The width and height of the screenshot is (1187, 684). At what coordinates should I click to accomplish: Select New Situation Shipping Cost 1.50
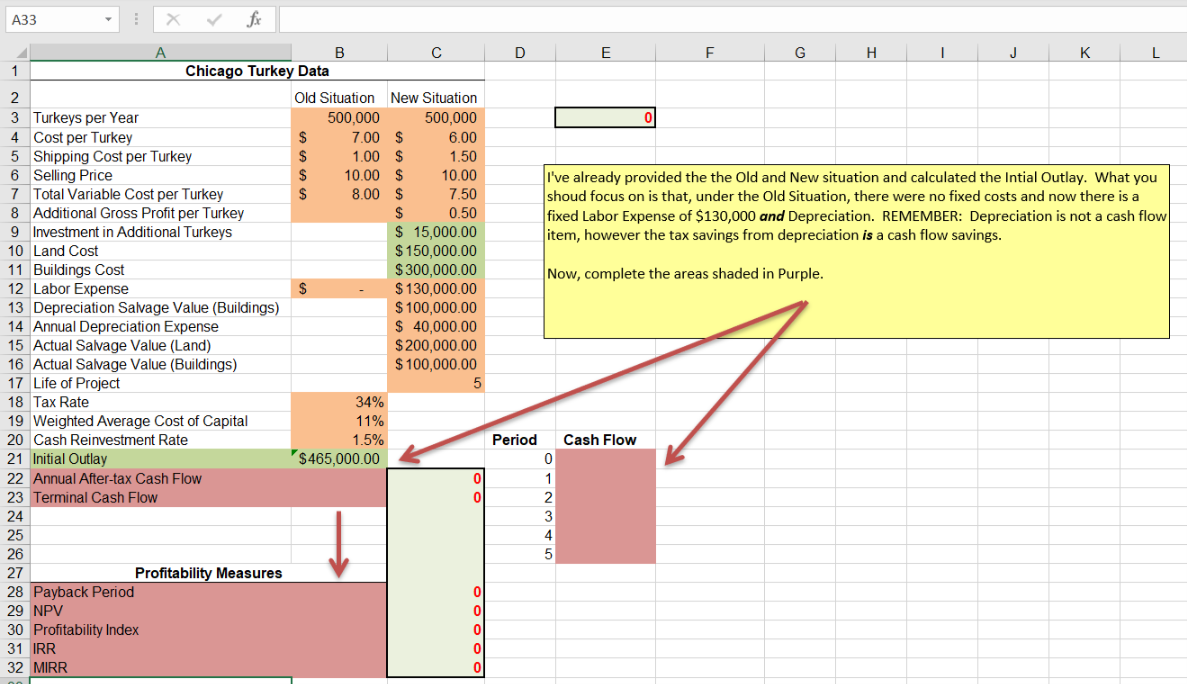pos(436,157)
